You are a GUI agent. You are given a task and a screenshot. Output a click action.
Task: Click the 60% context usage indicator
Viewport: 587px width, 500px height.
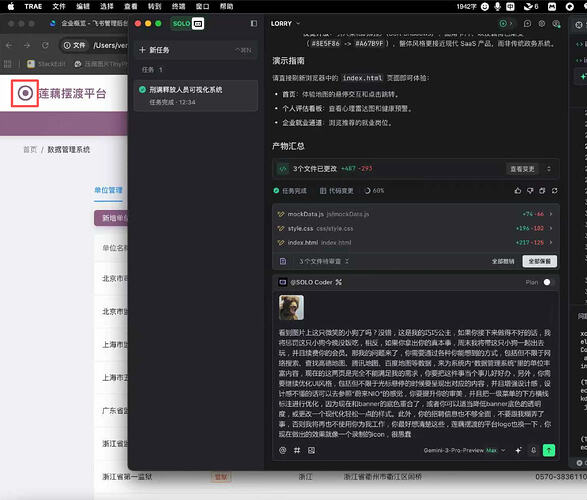coord(374,191)
